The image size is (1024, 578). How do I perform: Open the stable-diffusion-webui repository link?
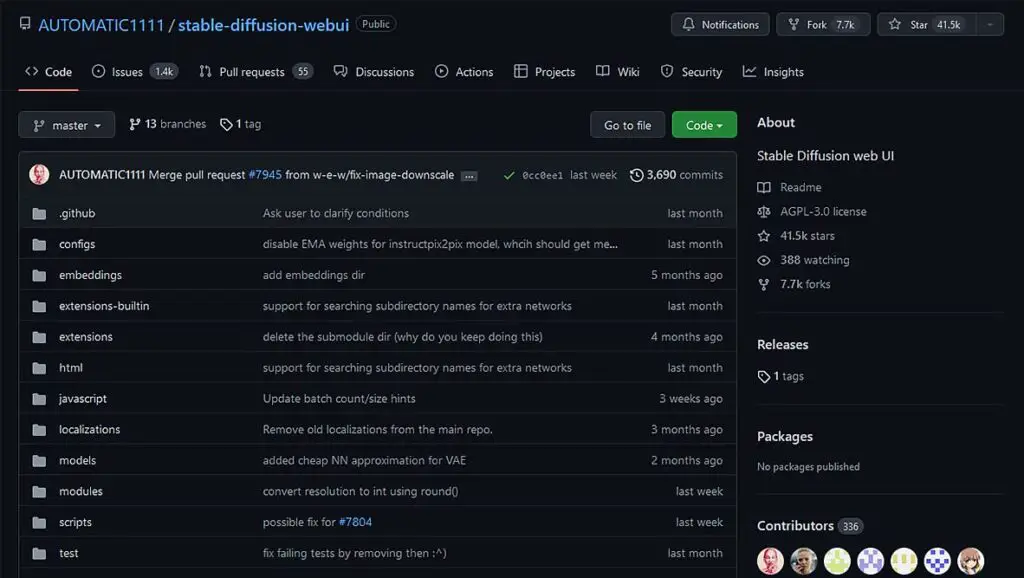[x=264, y=25]
